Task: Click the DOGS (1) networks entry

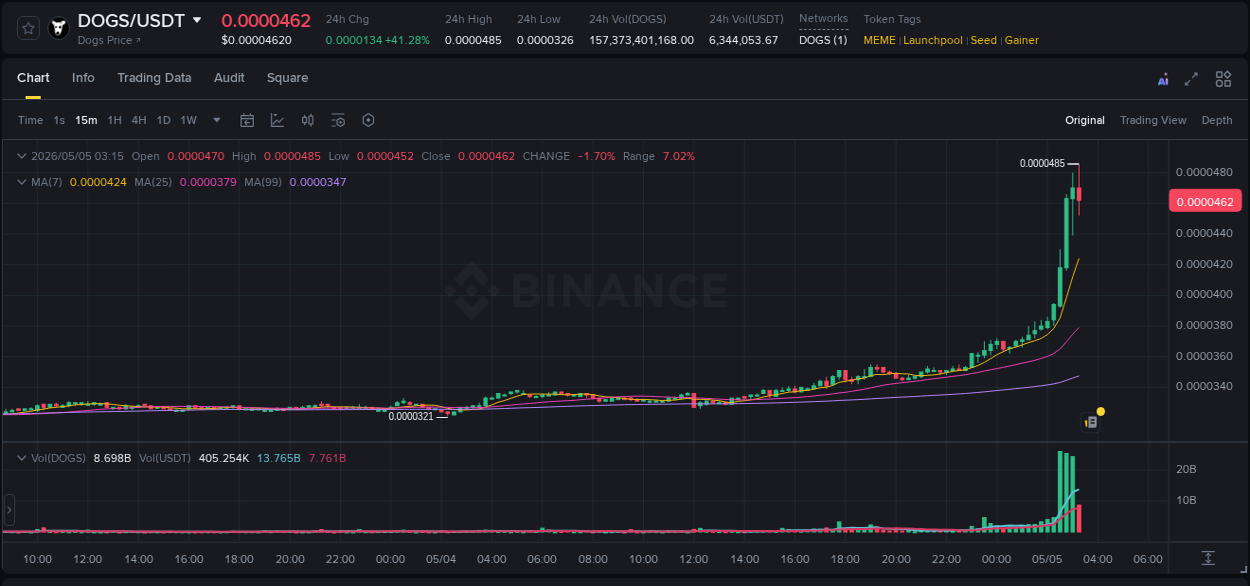Action: tap(823, 40)
